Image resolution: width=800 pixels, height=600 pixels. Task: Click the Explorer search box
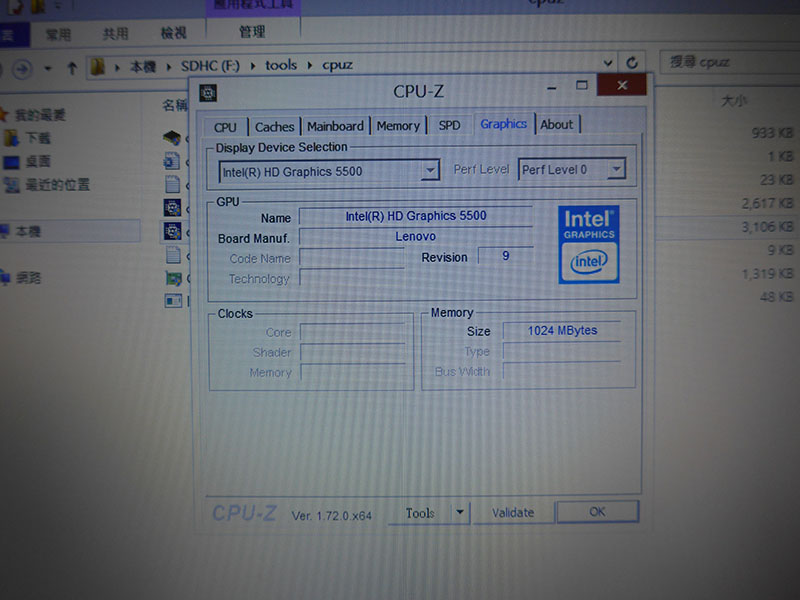pyautogui.click(x=725, y=62)
